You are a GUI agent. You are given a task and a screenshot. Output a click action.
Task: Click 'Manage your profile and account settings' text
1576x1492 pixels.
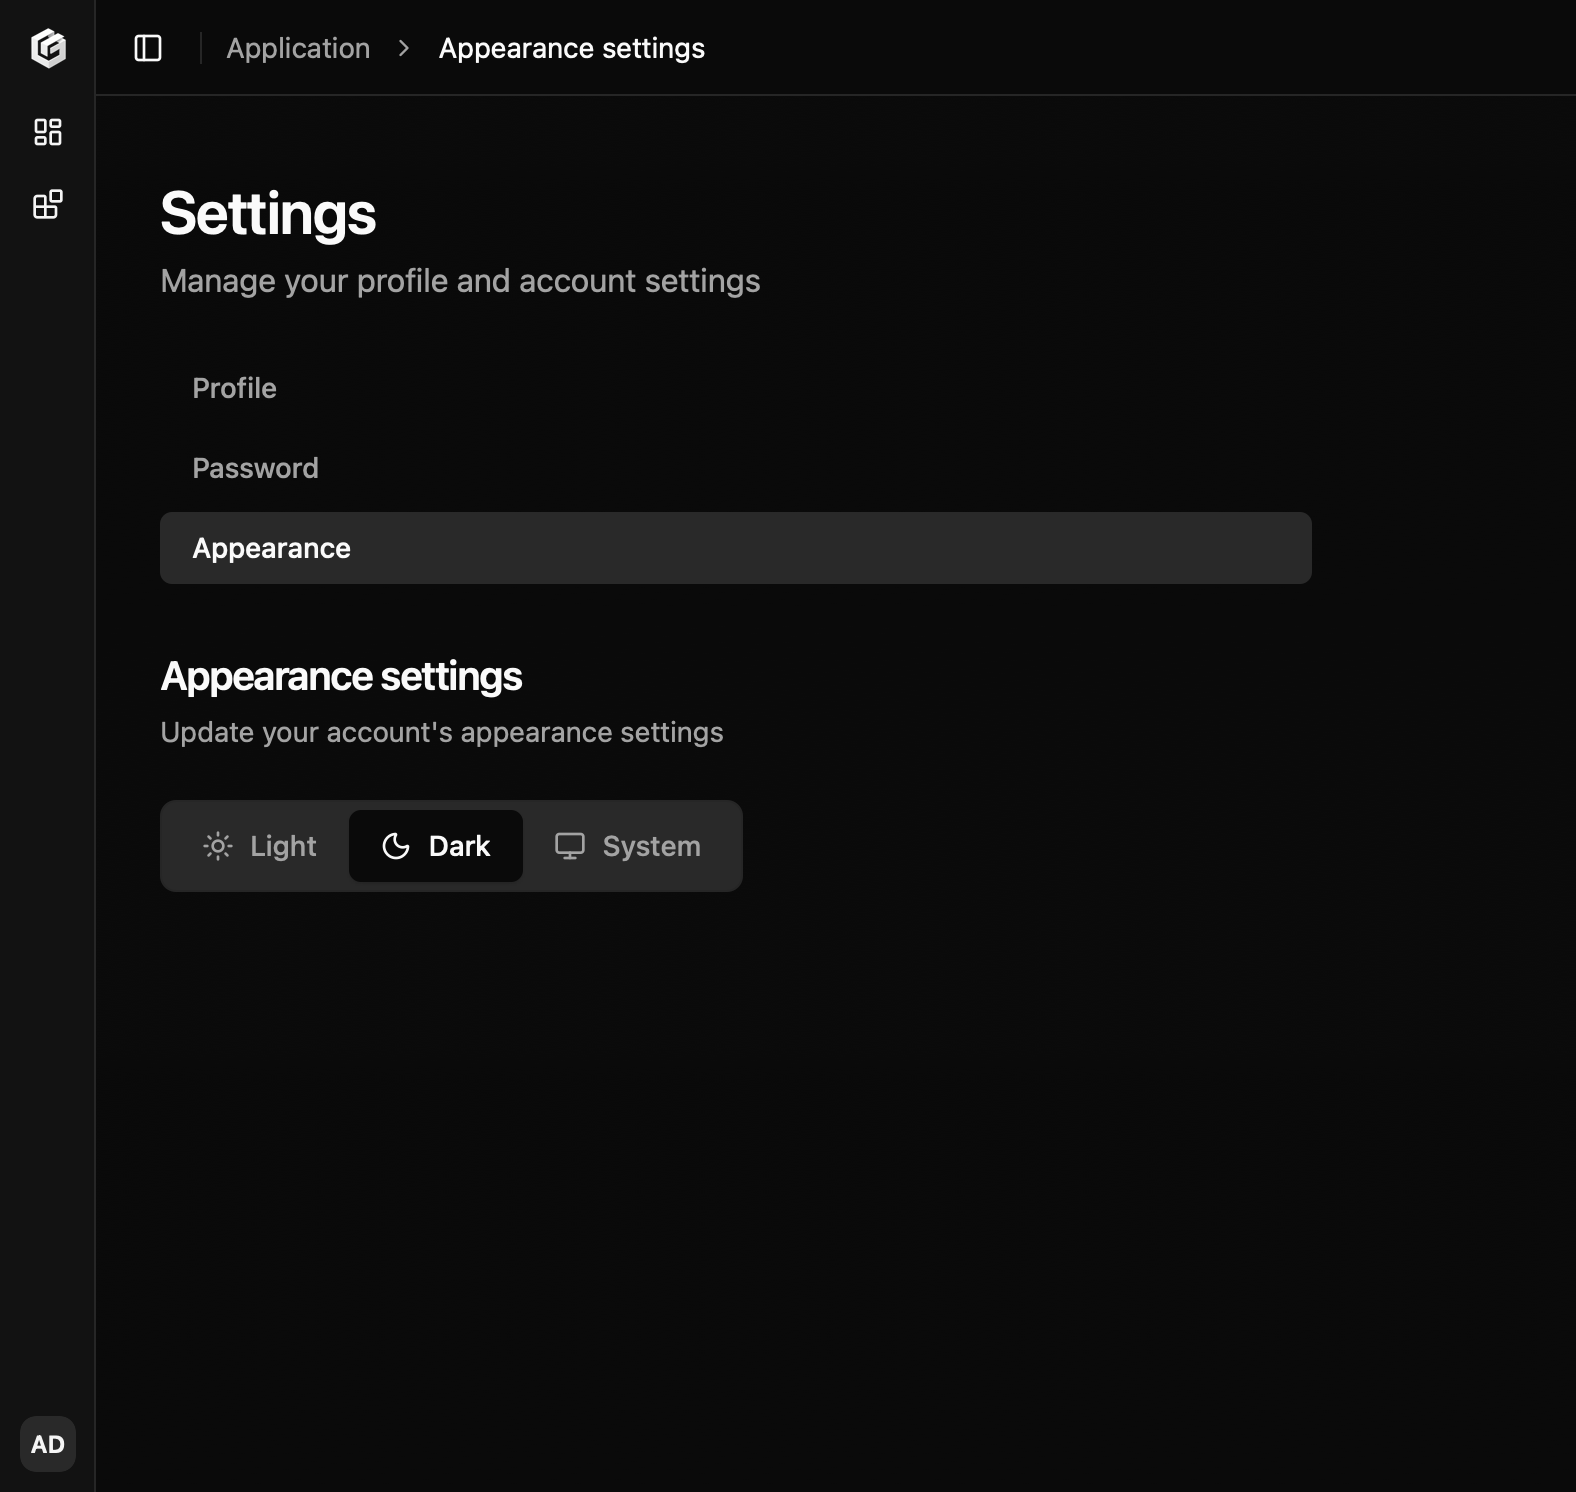click(460, 281)
